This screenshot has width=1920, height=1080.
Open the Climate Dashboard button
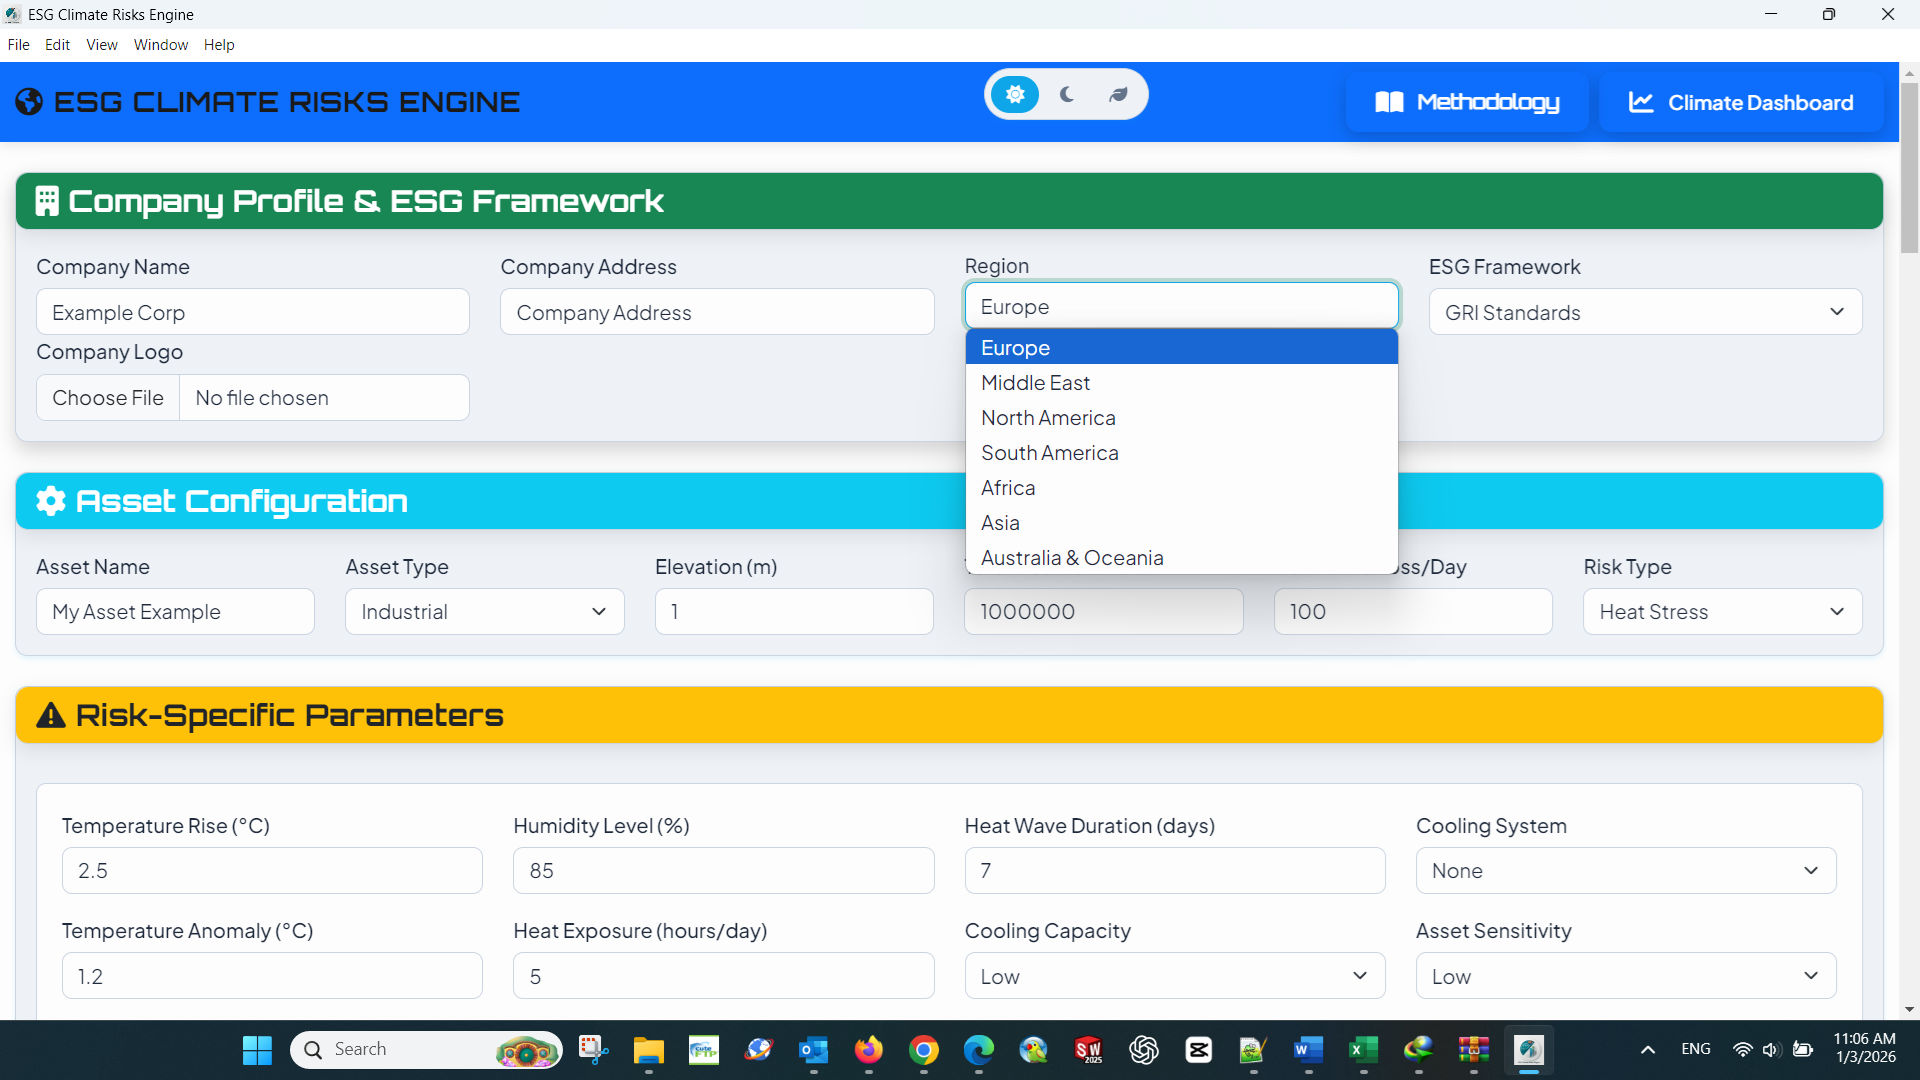click(1741, 102)
